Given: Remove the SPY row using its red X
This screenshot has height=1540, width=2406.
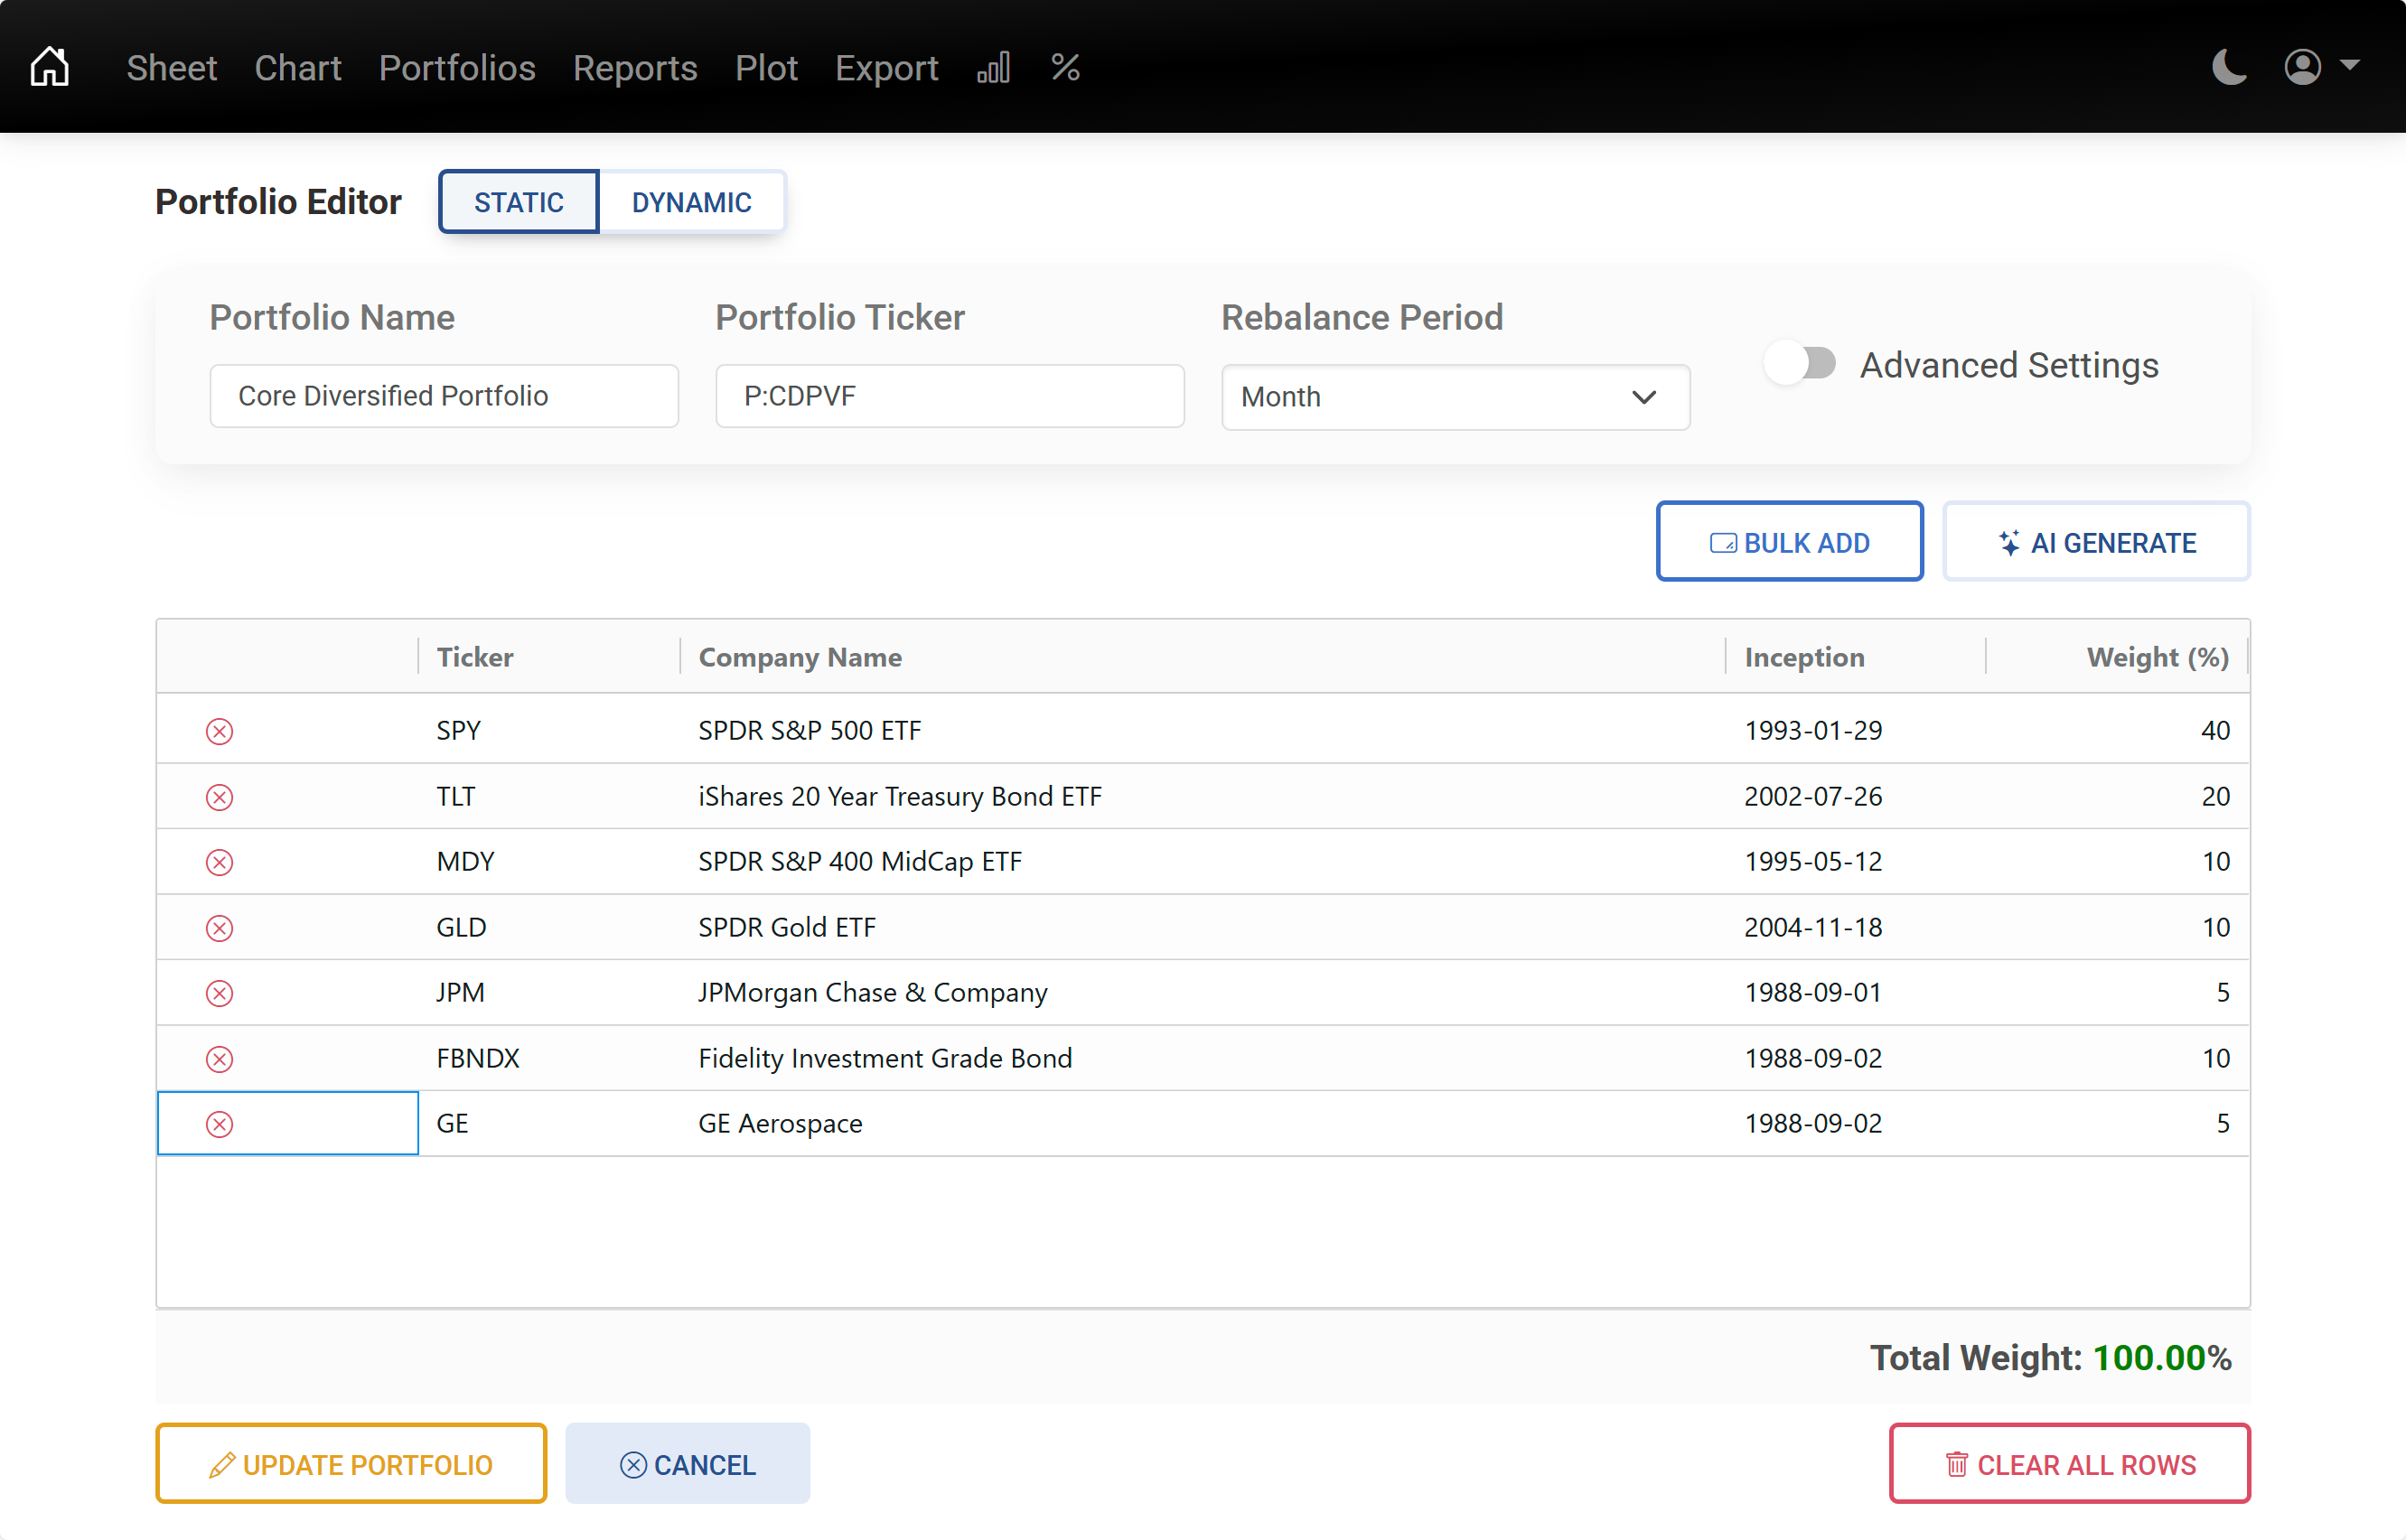Looking at the screenshot, I should click(220, 730).
